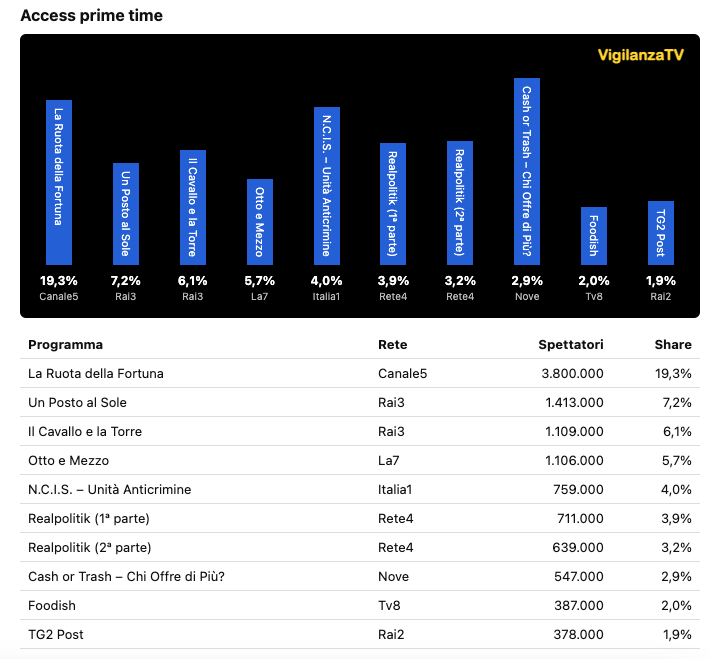Click the 2,0% label under chart

(594, 281)
